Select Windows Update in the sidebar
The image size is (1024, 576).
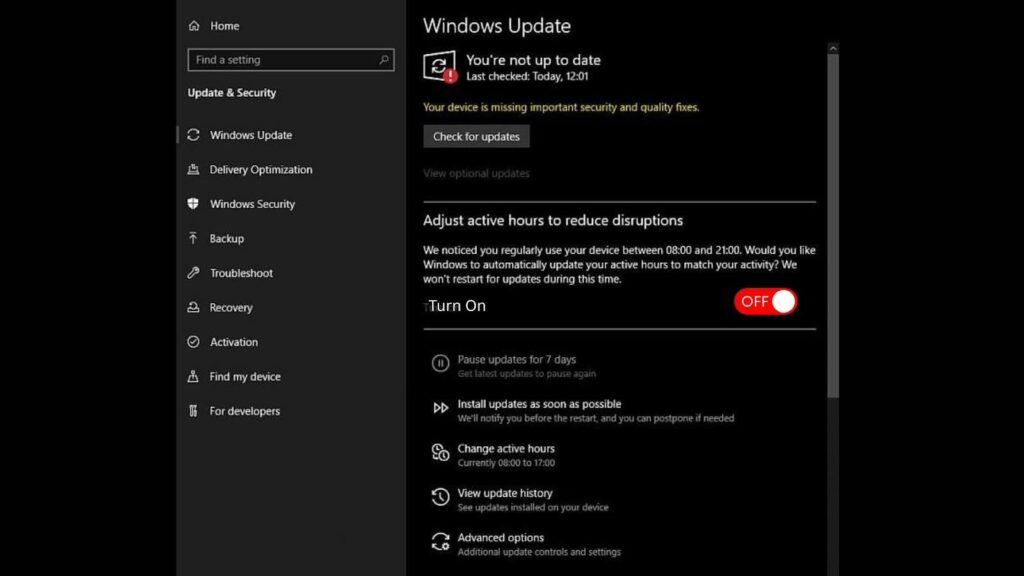[251, 135]
